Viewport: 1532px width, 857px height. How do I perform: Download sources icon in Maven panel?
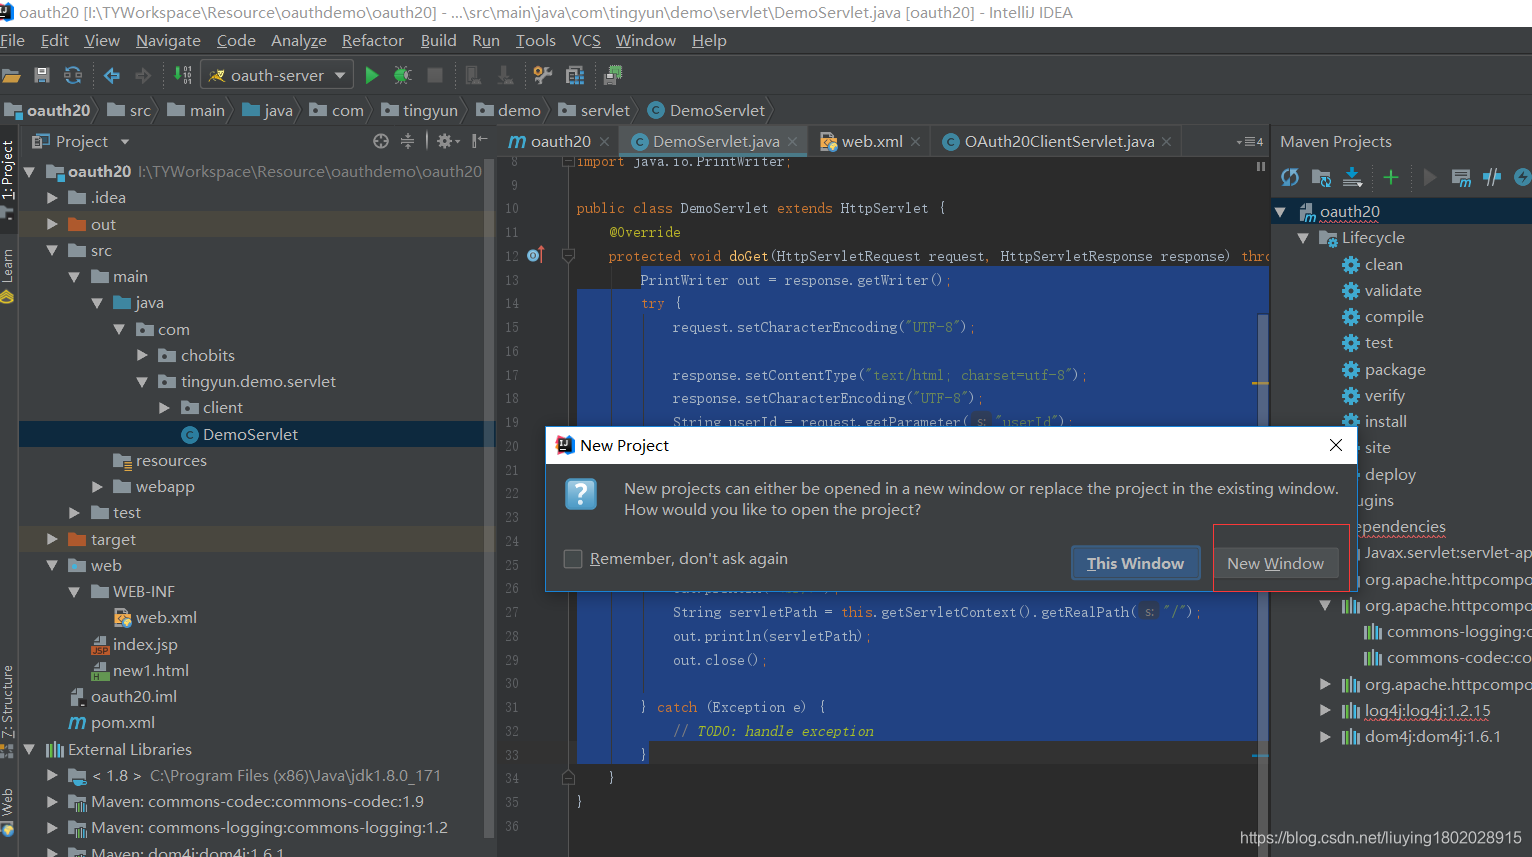(x=1352, y=177)
